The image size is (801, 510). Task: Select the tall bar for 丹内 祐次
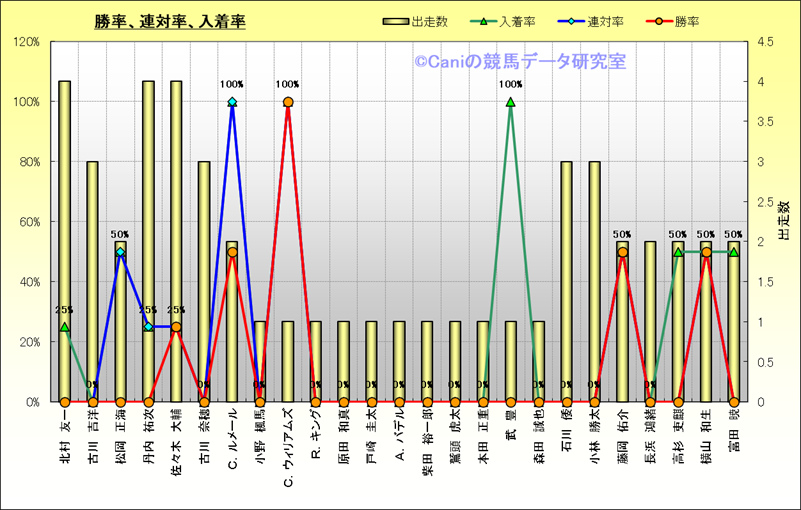[x=148, y=240]
